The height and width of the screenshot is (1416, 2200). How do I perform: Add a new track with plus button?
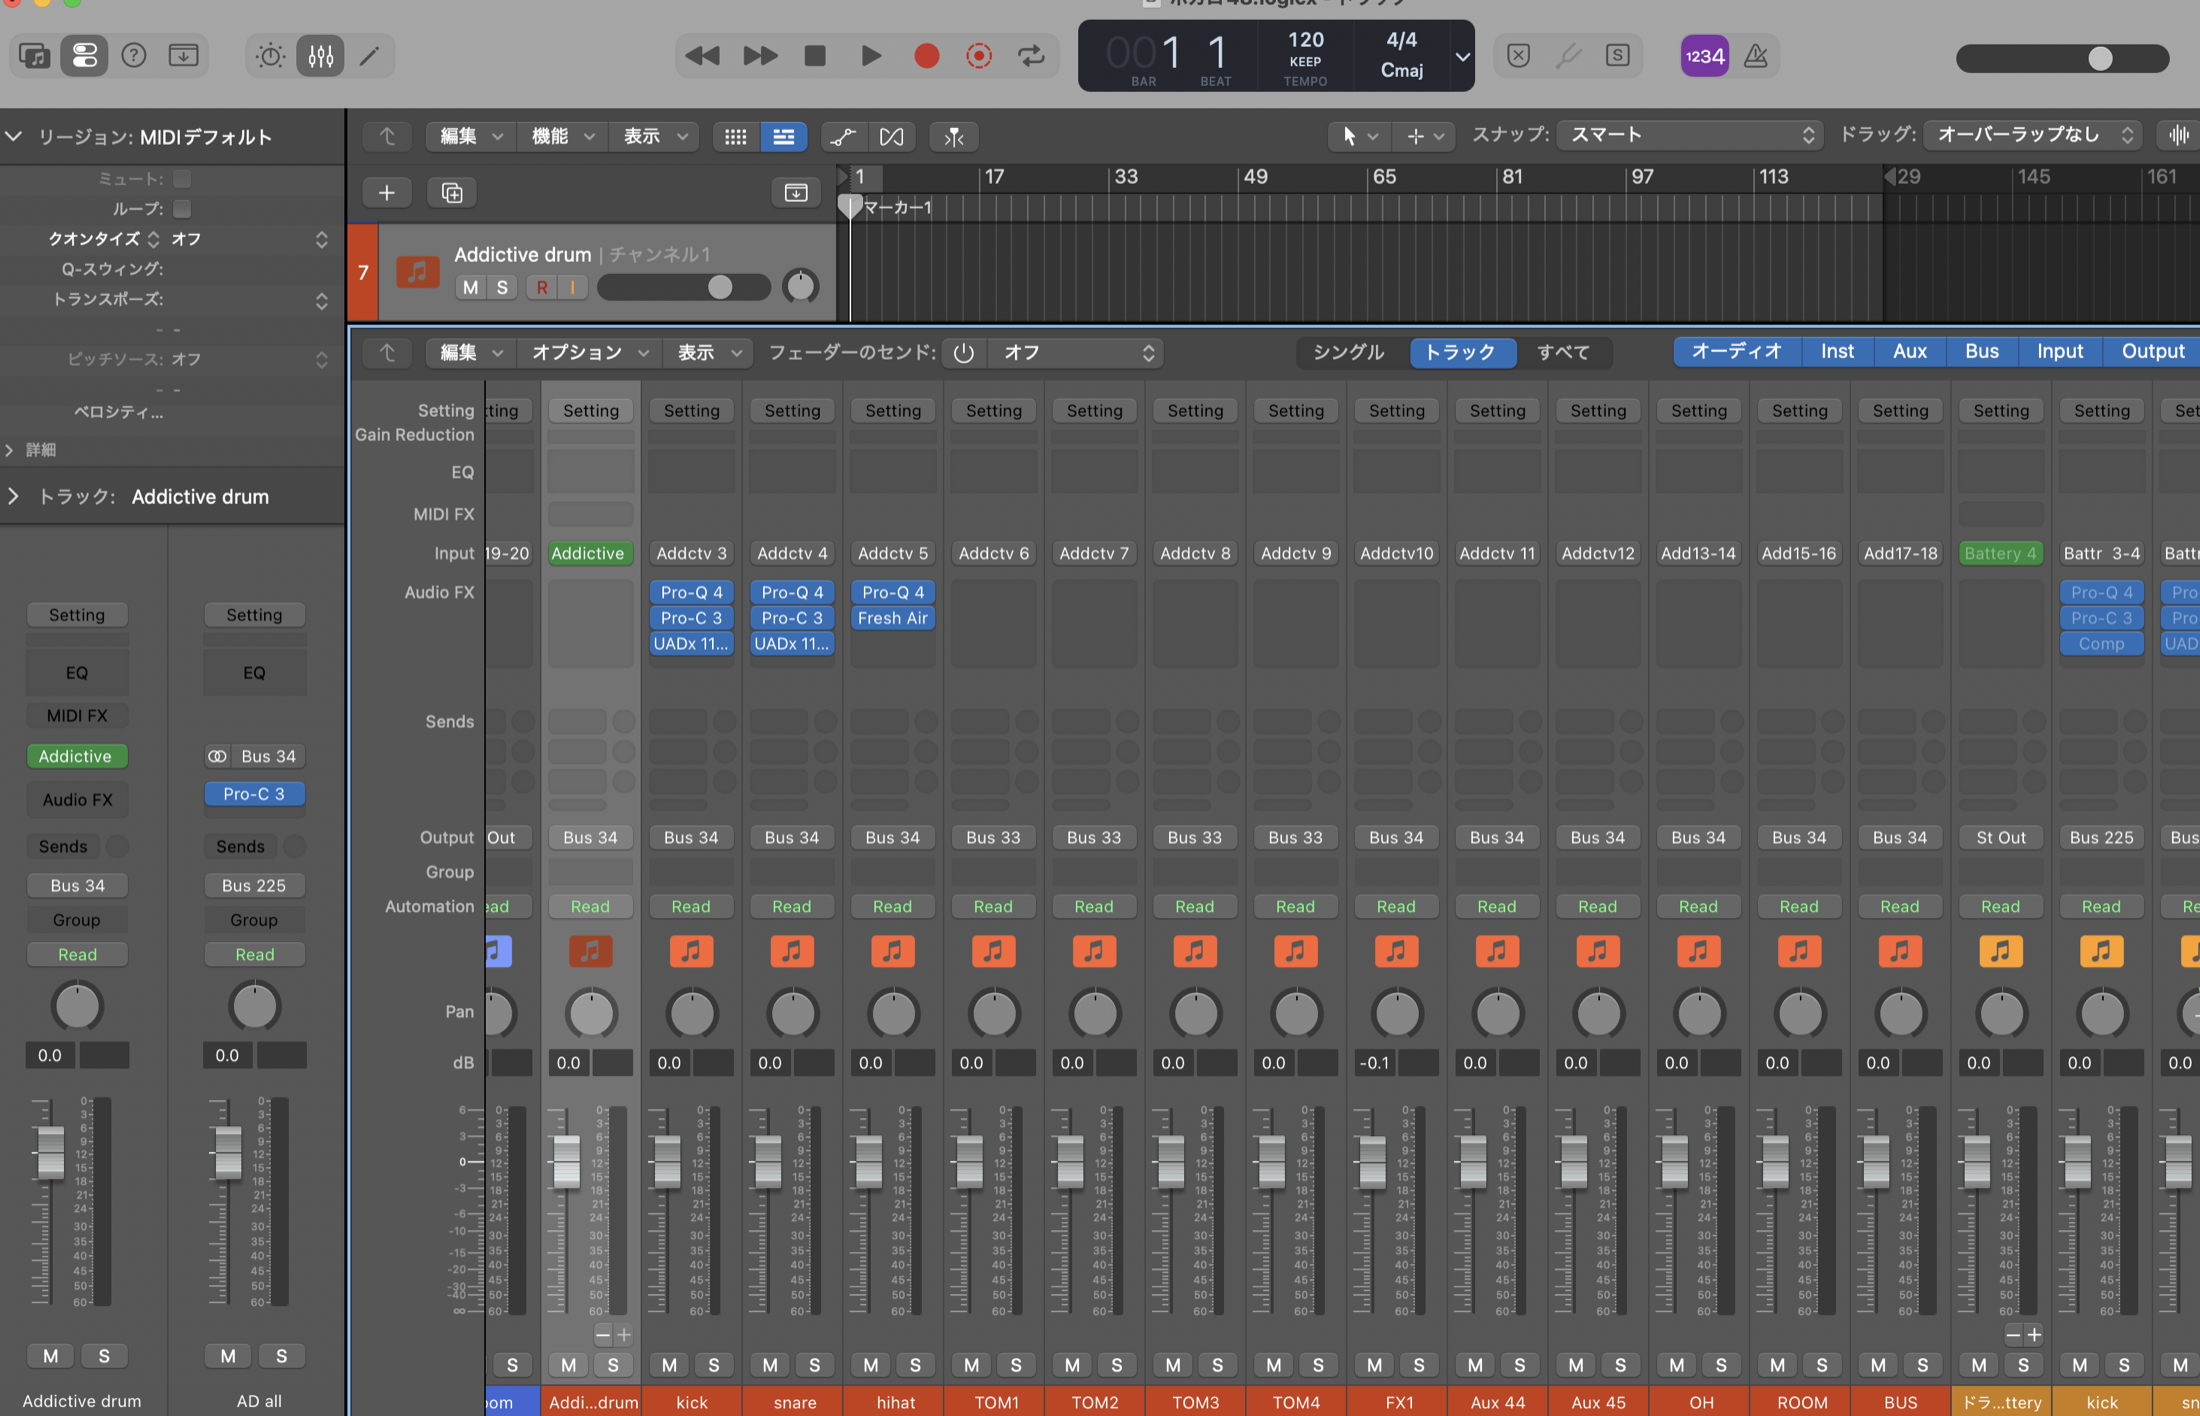pyautogui.click(x=387, y=192)
